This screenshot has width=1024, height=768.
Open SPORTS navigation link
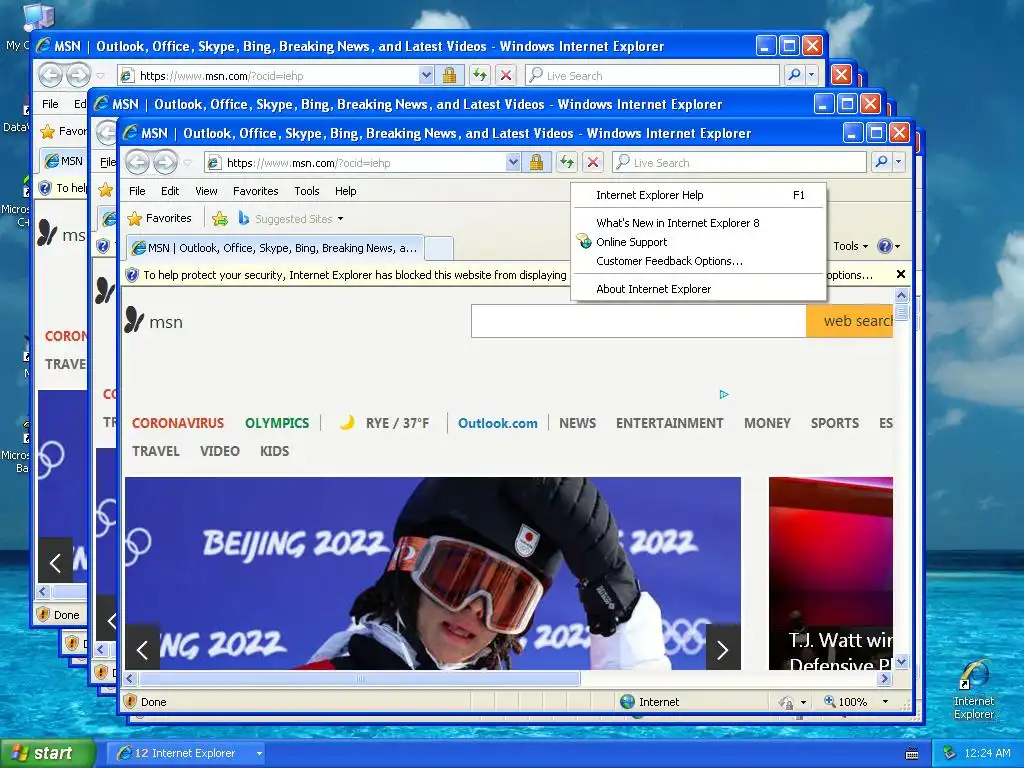tap(835, 423)
